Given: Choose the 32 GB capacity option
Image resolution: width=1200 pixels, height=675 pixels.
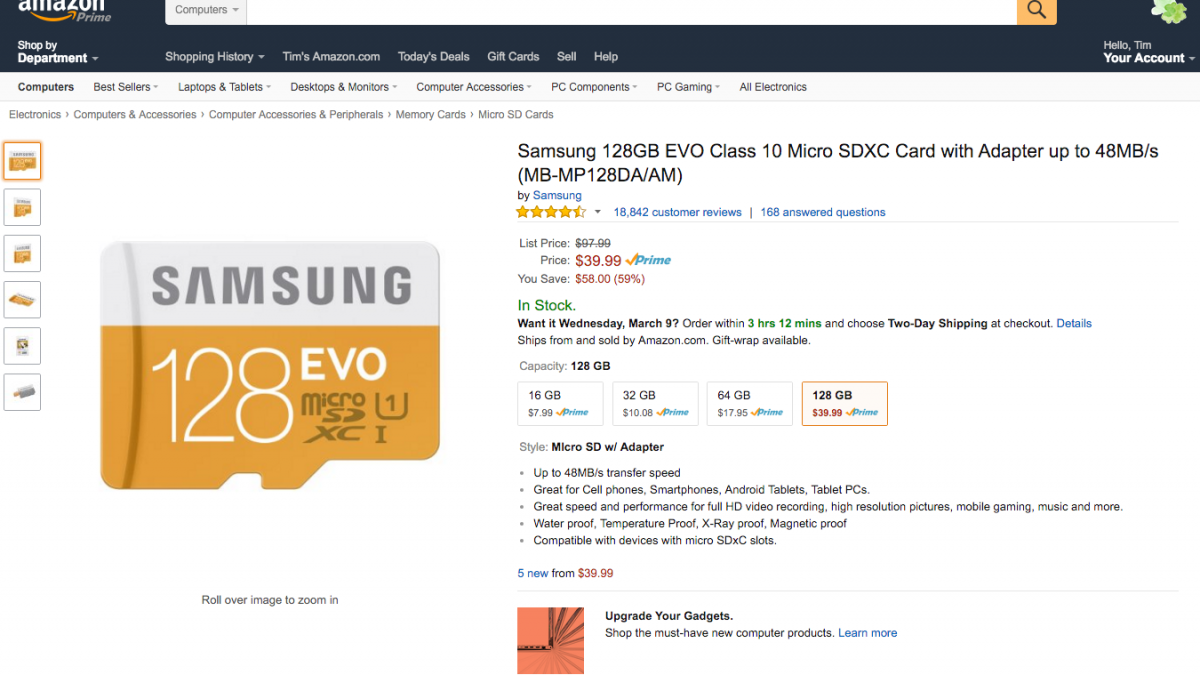Looking at the screenshot, I should [x=655, y=404].
